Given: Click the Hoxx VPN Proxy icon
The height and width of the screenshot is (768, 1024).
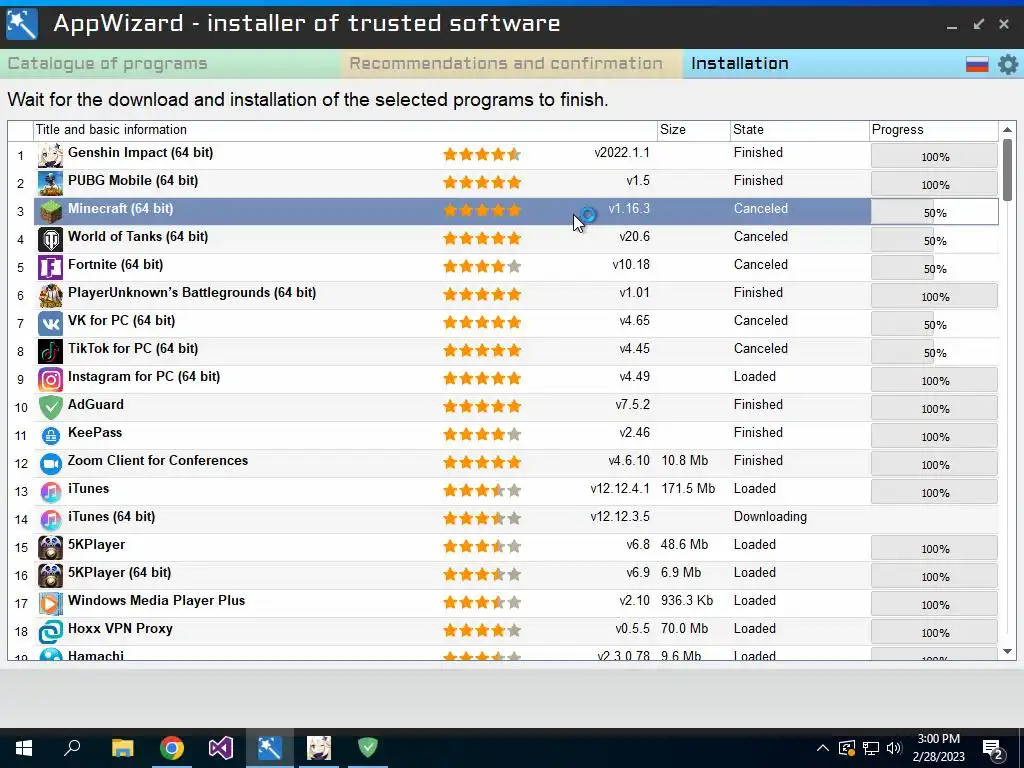Looking at the screenshot, I should (x=50, y=632).
